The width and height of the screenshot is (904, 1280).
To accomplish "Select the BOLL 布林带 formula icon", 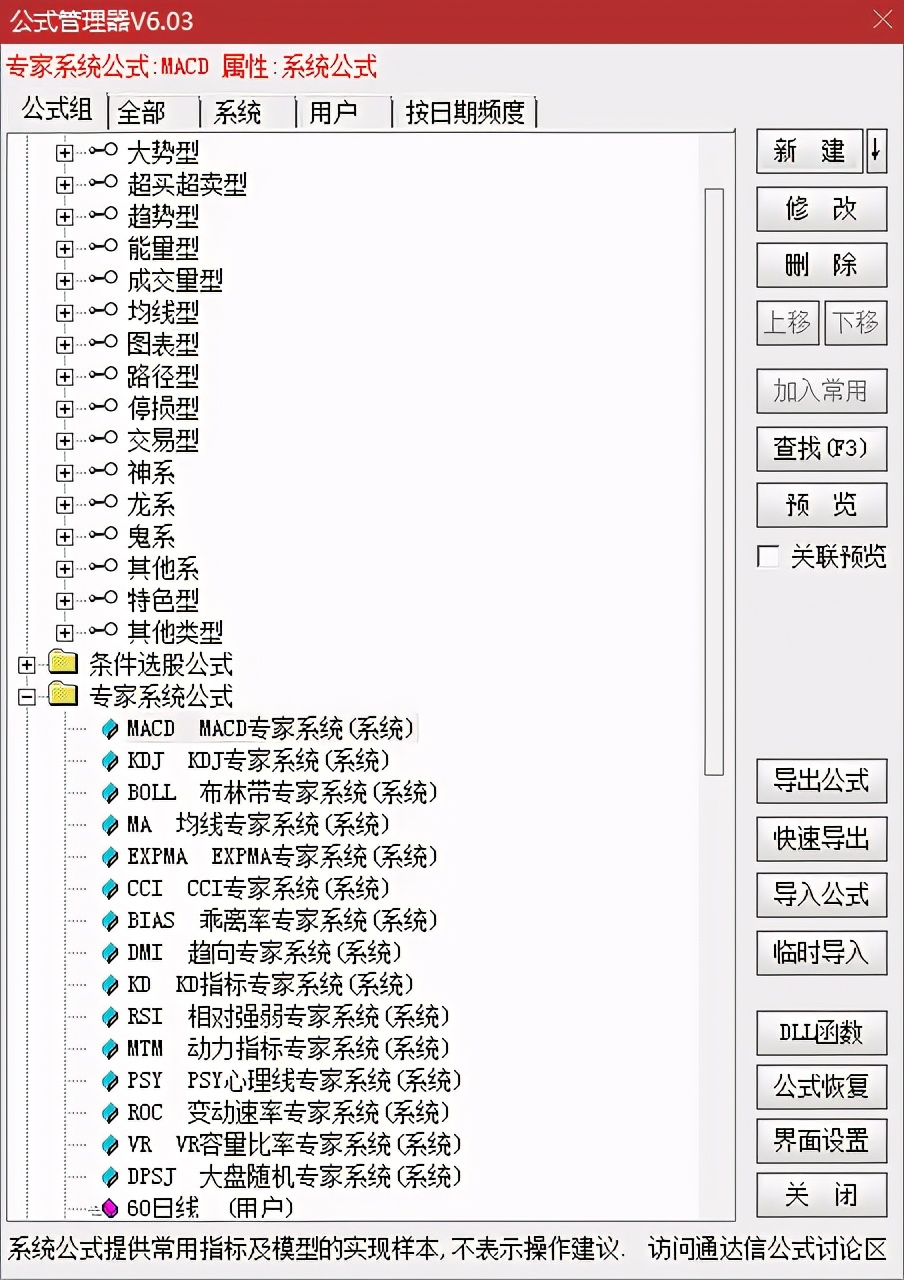I will pos(111,792).
